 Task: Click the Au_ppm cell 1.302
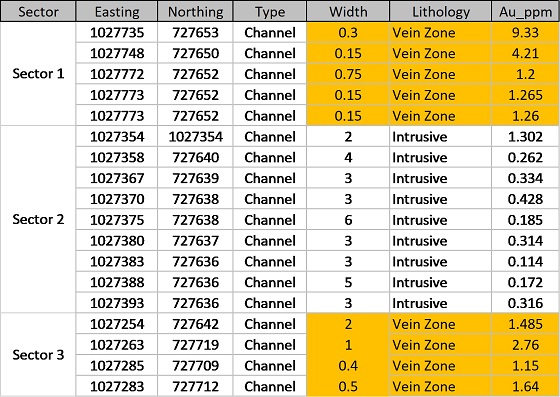(x=525, y=136)
